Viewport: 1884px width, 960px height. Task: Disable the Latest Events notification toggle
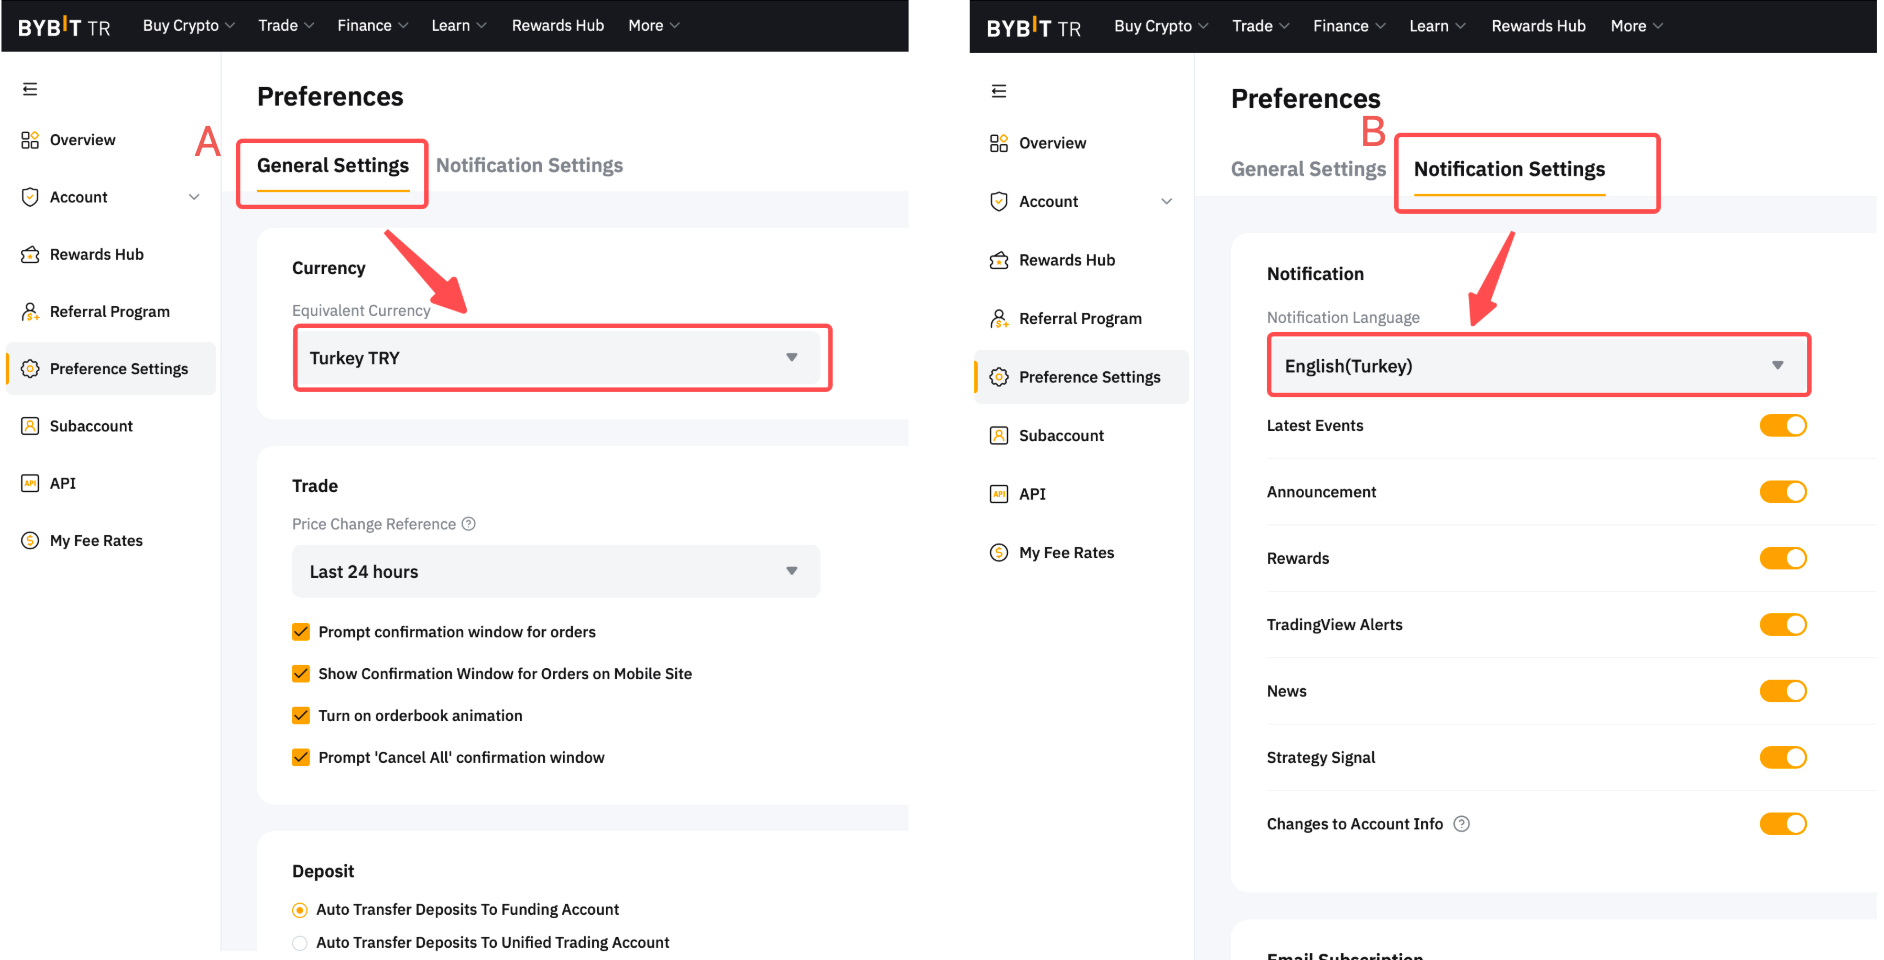point(1782,426)
